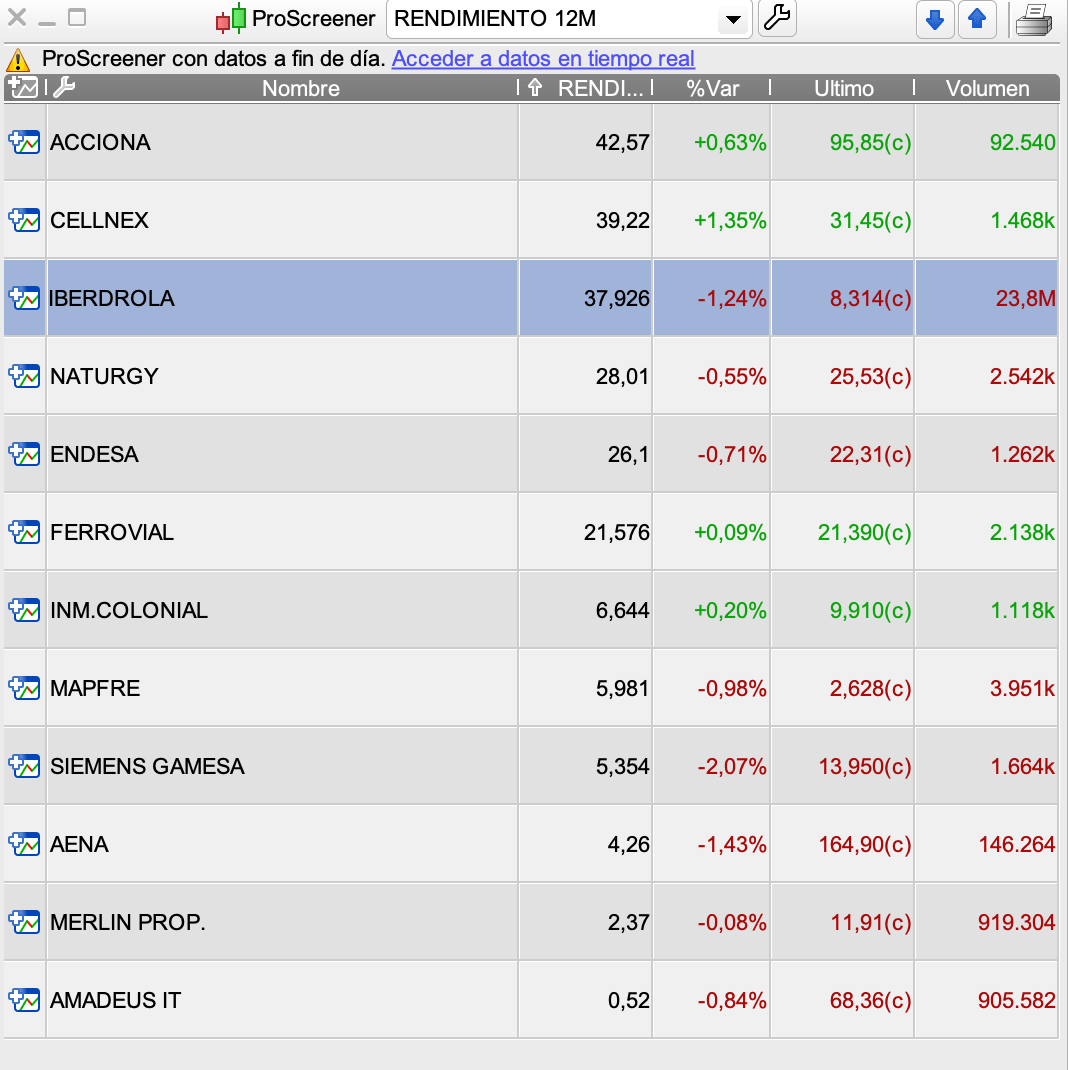Sort by the Volumen column header

click(x=987, y=88)
